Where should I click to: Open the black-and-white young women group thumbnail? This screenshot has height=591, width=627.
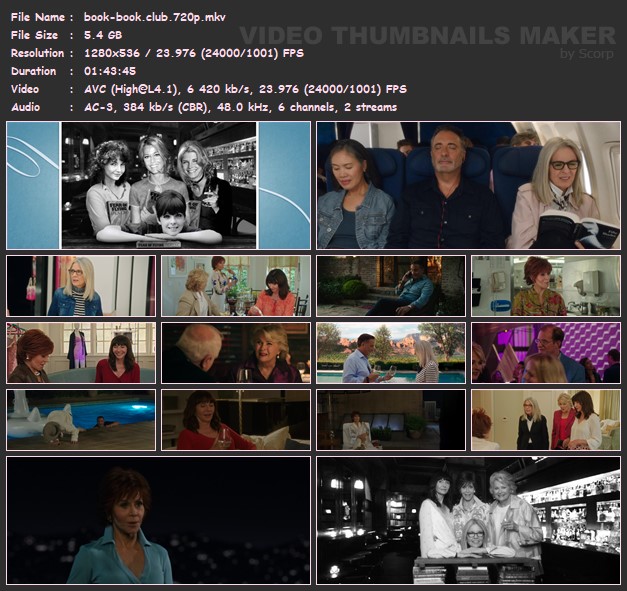point(158,185)
